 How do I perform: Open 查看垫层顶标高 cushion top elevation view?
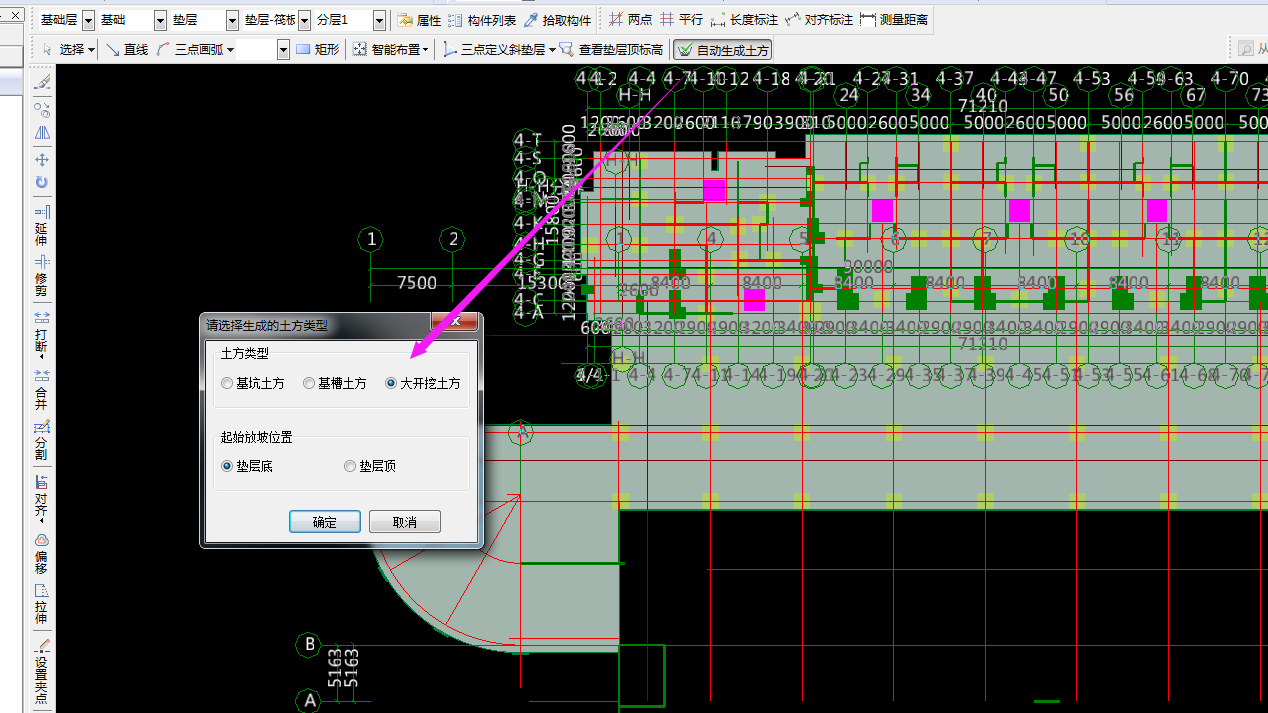pos(612,49)
